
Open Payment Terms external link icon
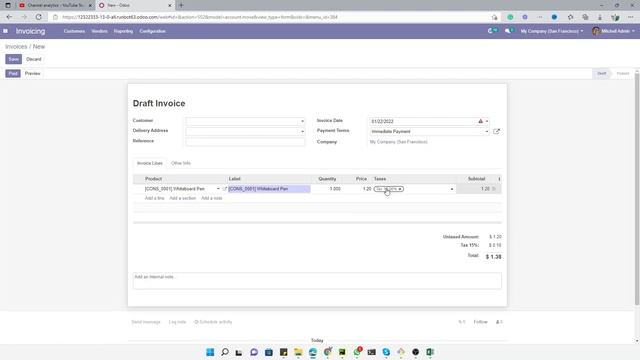(x=496, y=131)
